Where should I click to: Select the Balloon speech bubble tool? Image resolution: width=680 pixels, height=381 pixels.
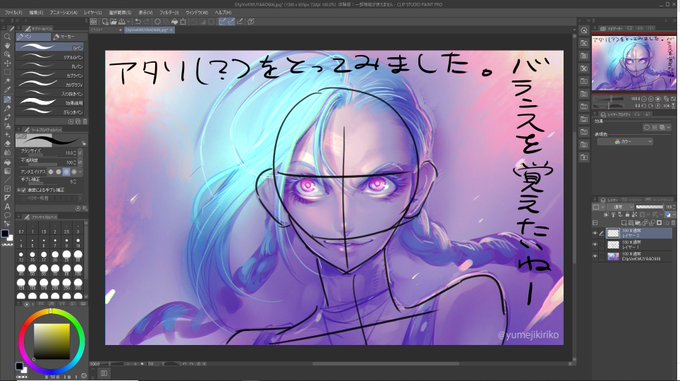[7, 215]
